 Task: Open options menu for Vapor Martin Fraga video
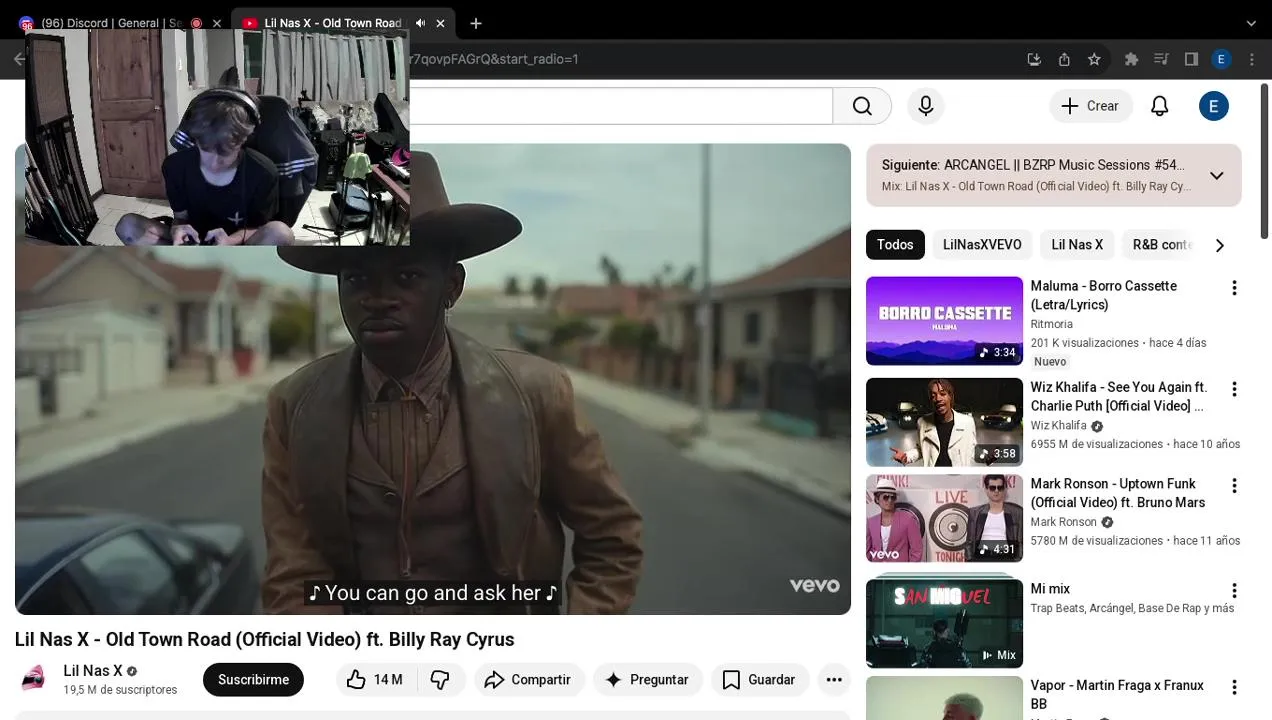click(x=1234, y=688)
